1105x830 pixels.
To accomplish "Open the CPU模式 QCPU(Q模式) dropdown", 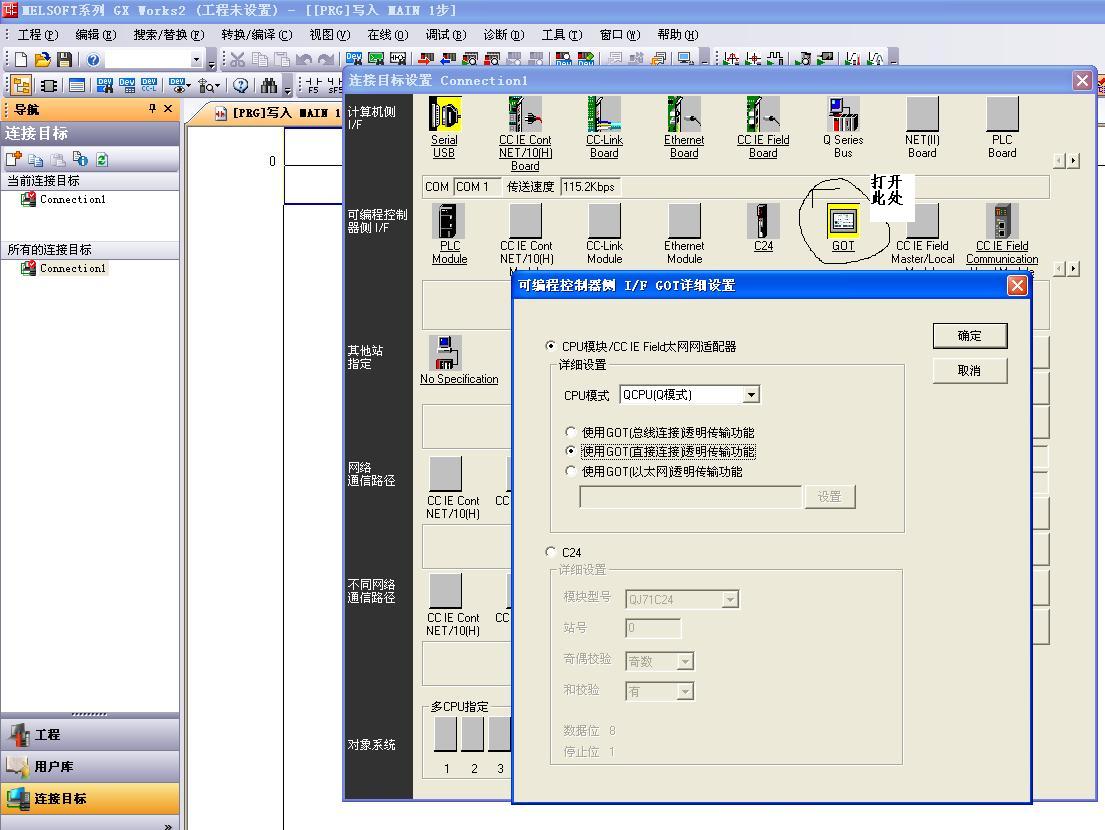I will pyautogui.click(x=751, y=395).
